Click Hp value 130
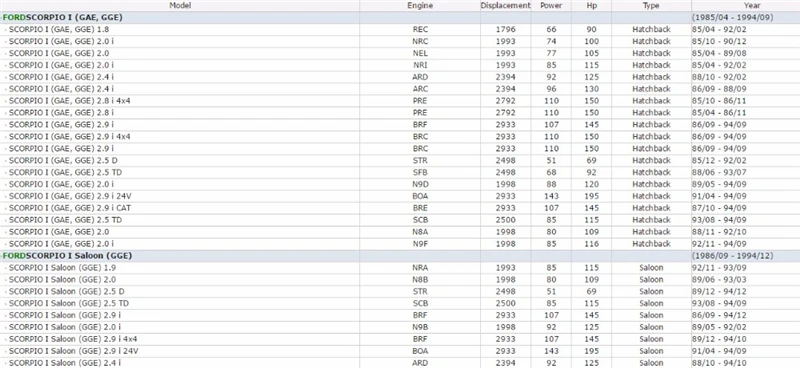 [x=591, y=89]
